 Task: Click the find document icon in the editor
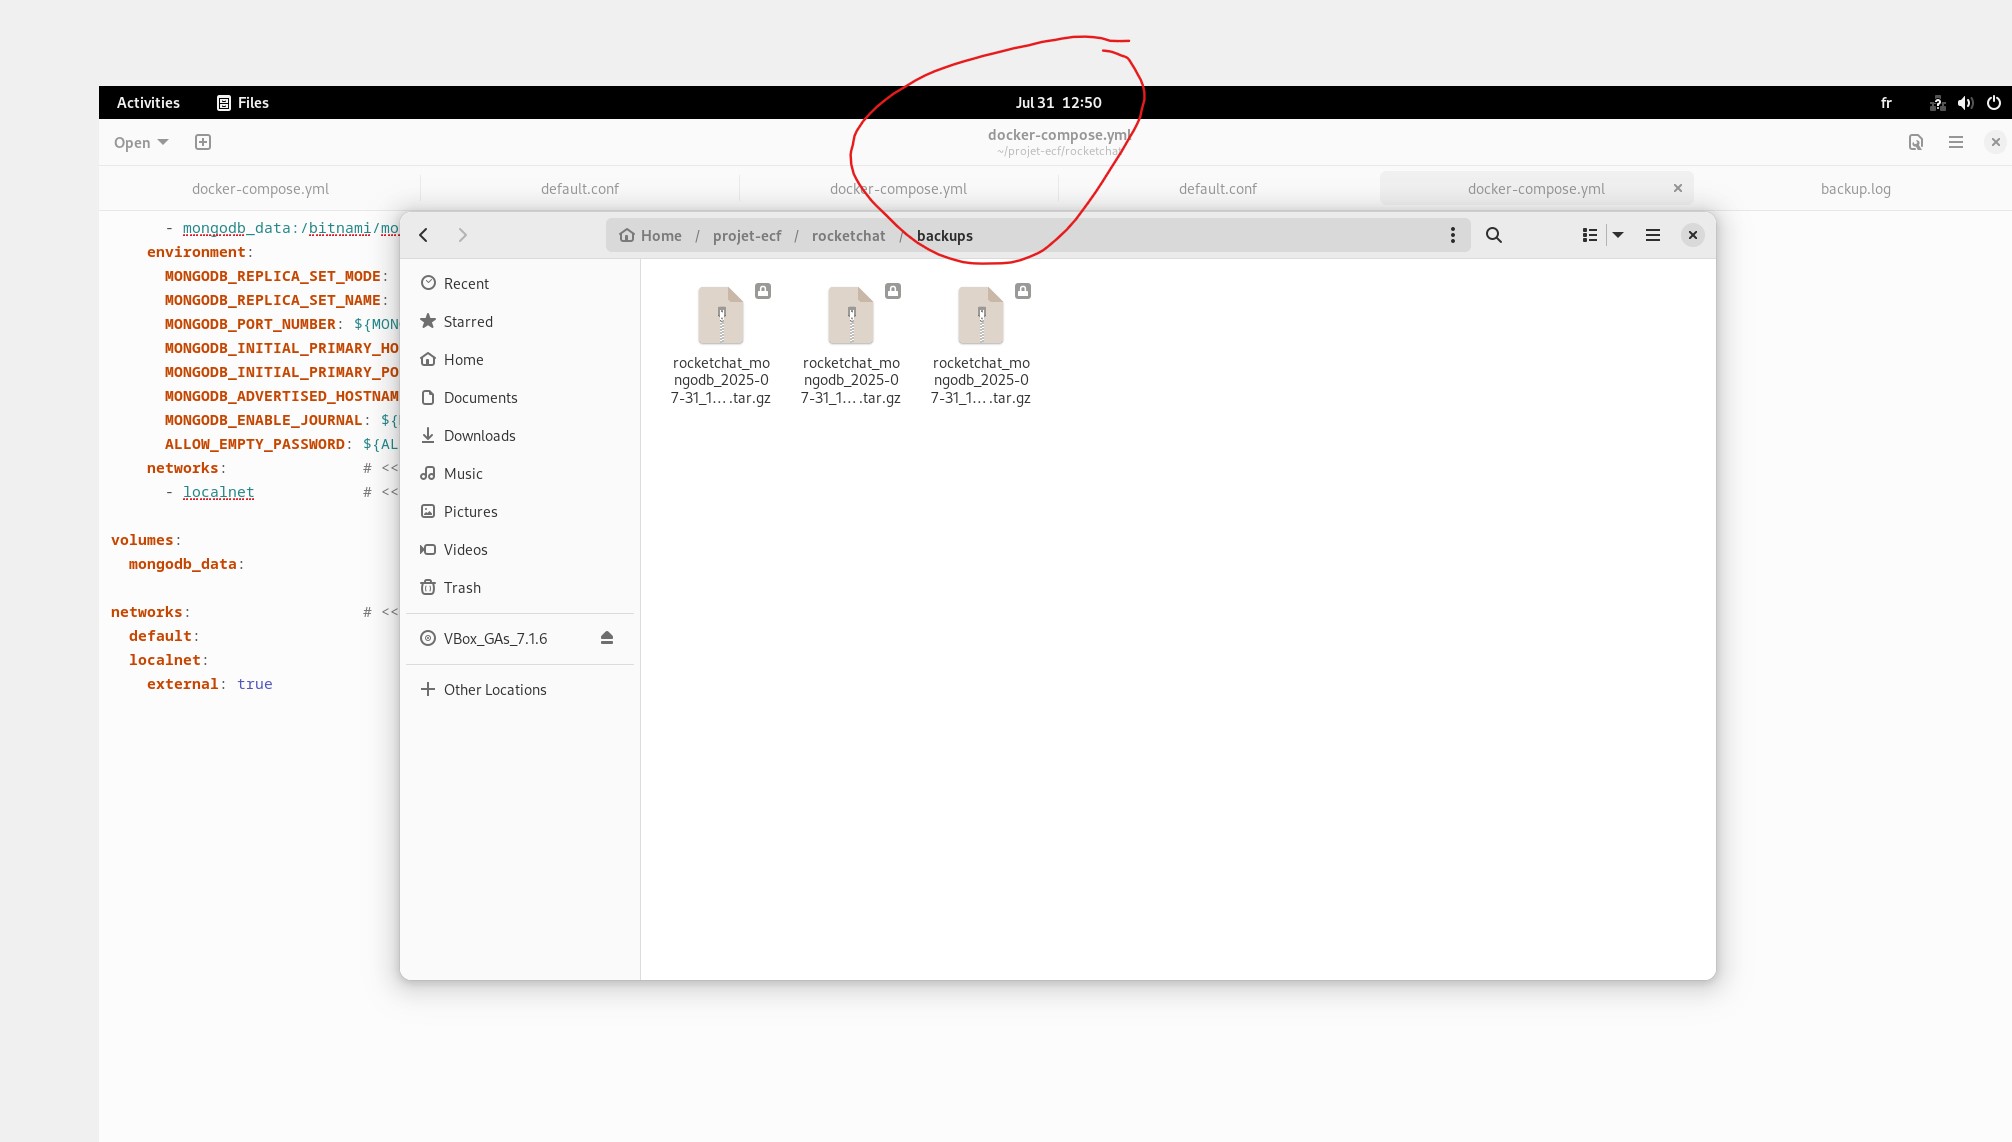click(x=1915, y=142)
